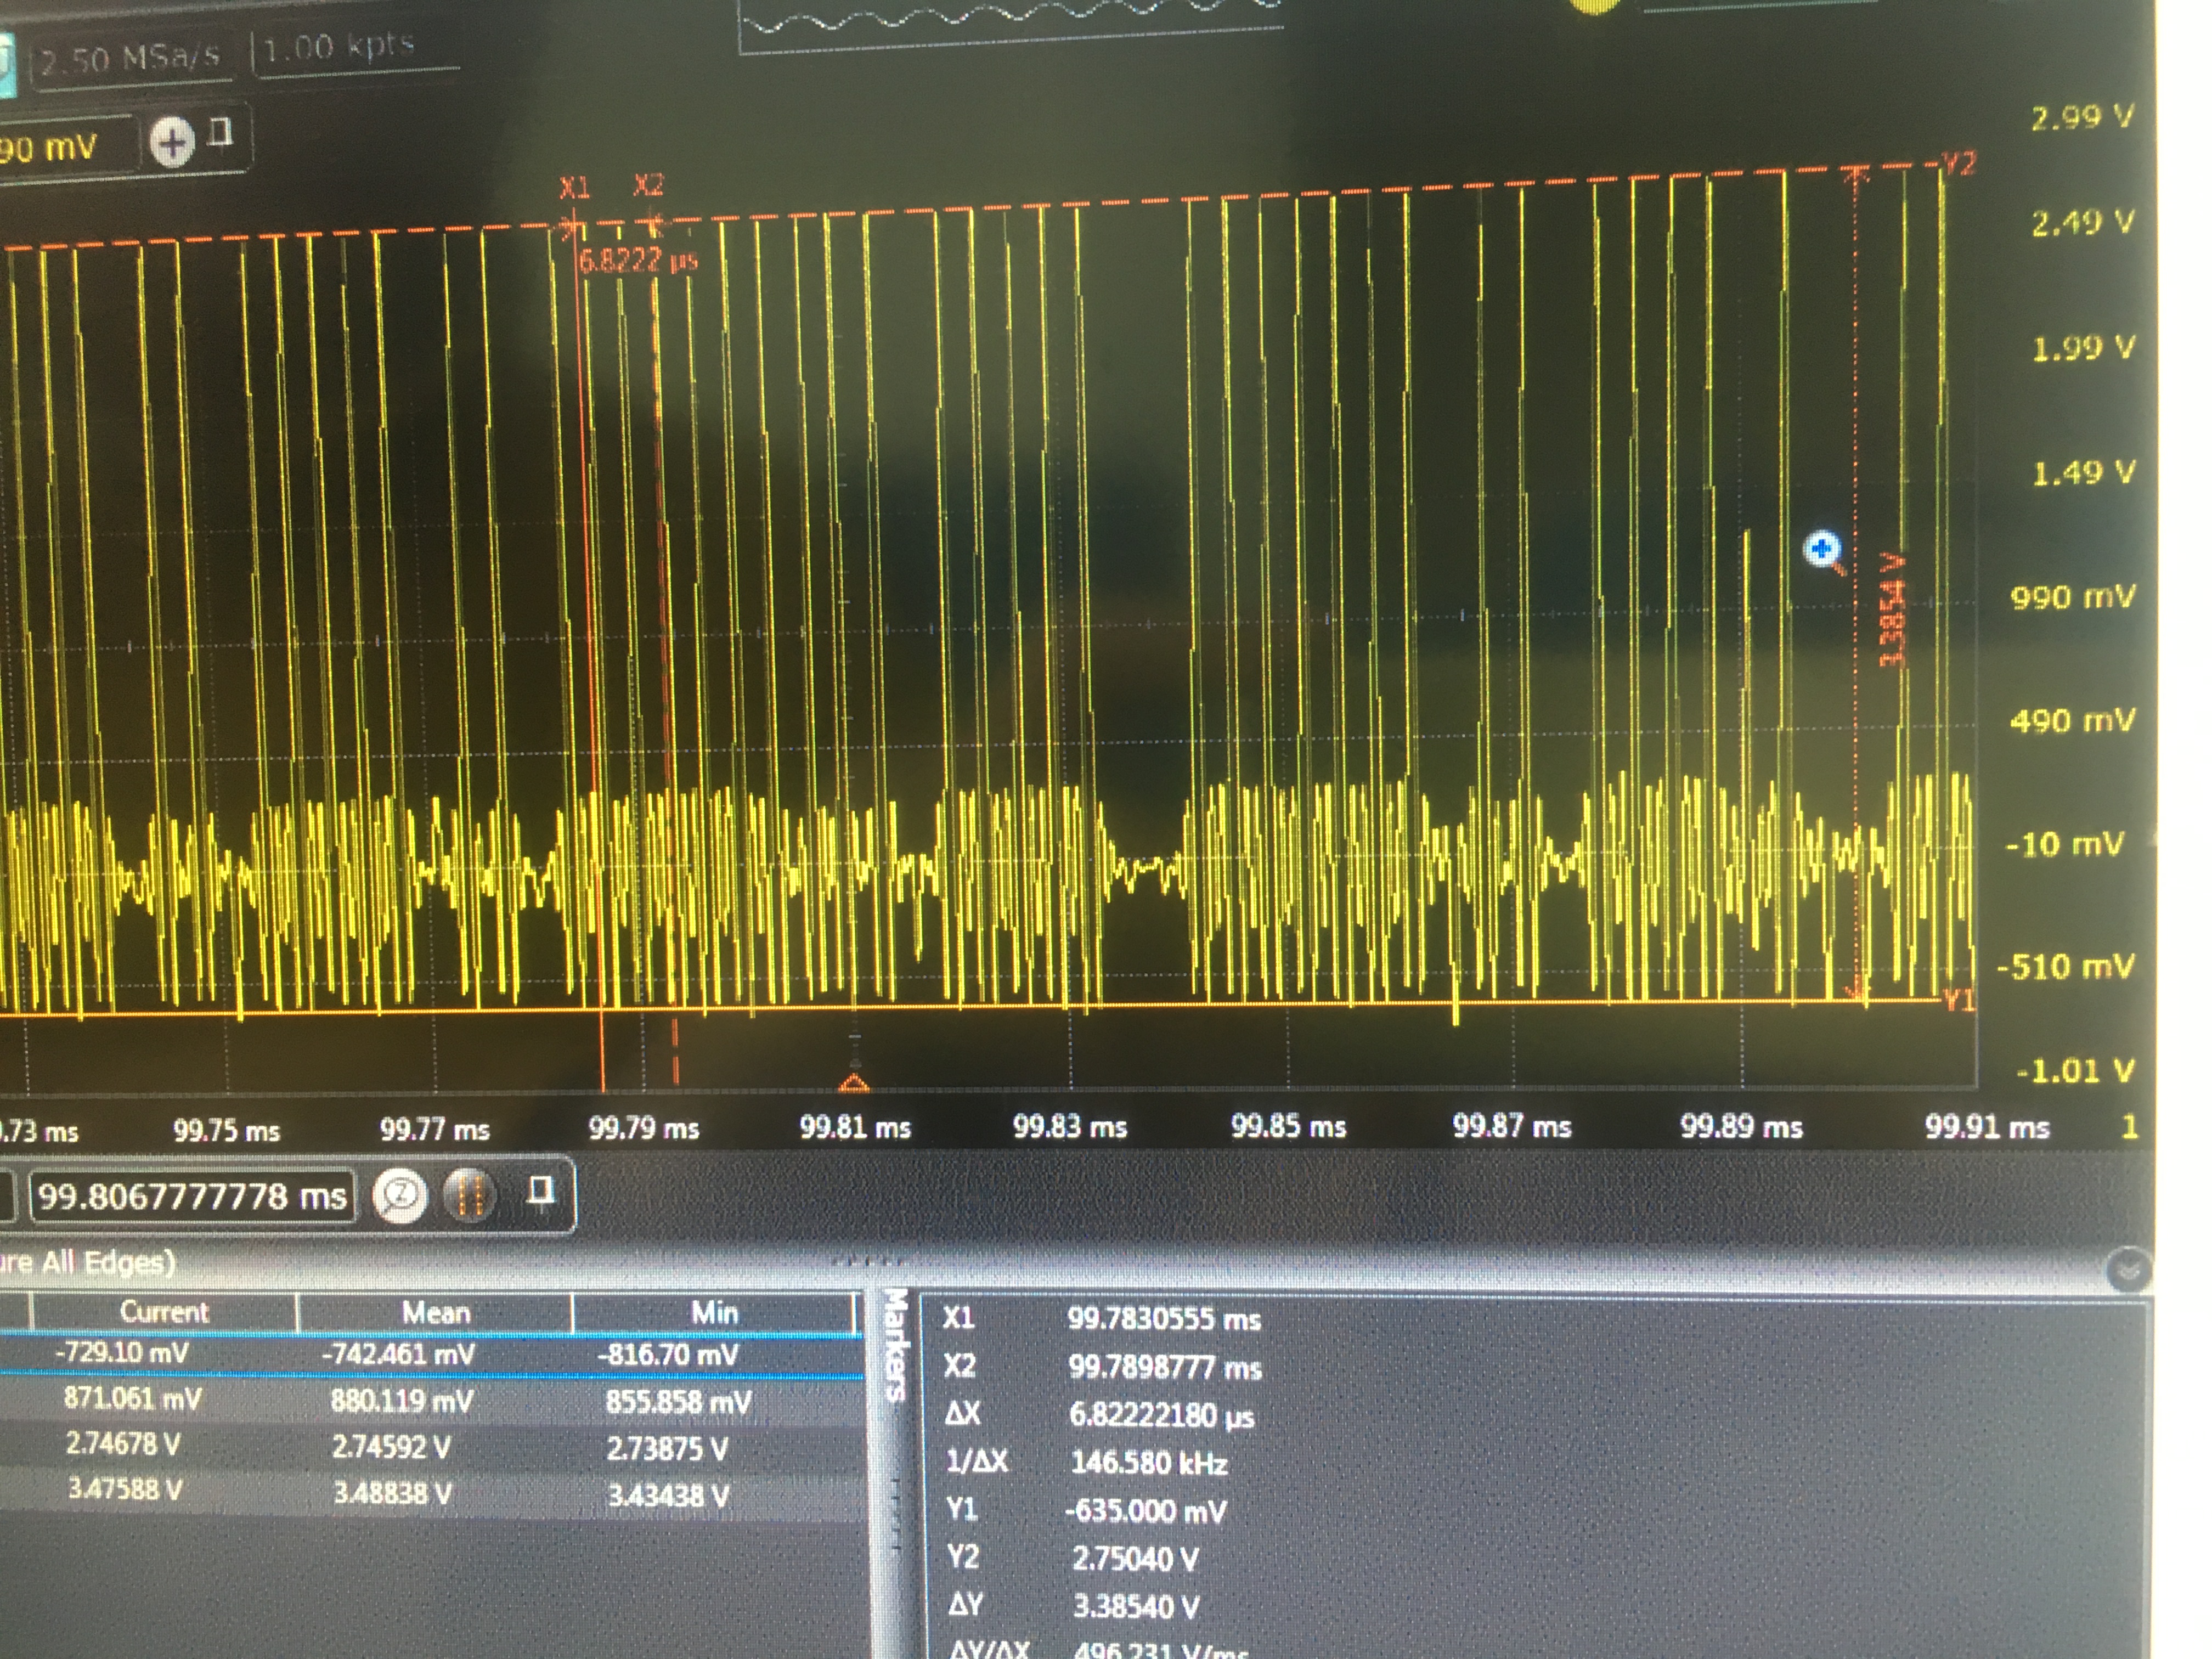Click the X1 marker label on graticule
The height and width of the screenshot is (1659, 2212).
(x=574, y=187)
